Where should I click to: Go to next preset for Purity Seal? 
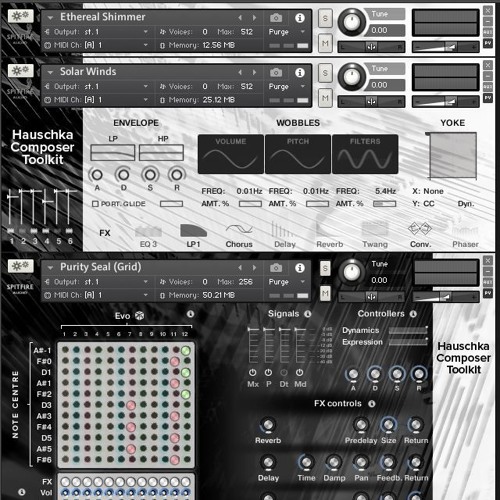[254, 268]
